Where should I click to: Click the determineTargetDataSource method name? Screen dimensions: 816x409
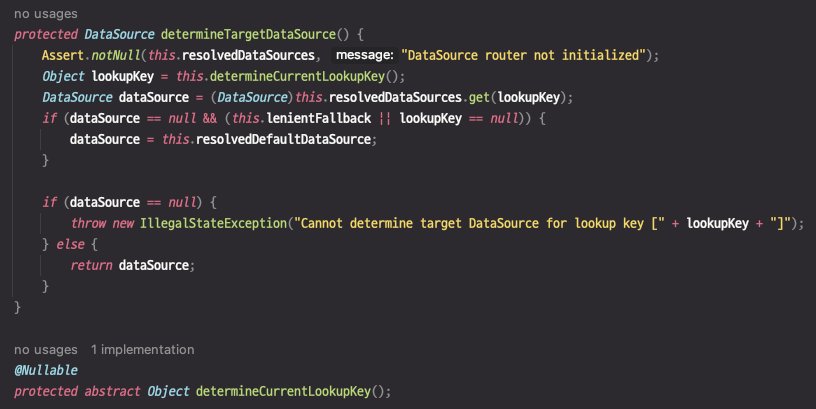(248, 34)
